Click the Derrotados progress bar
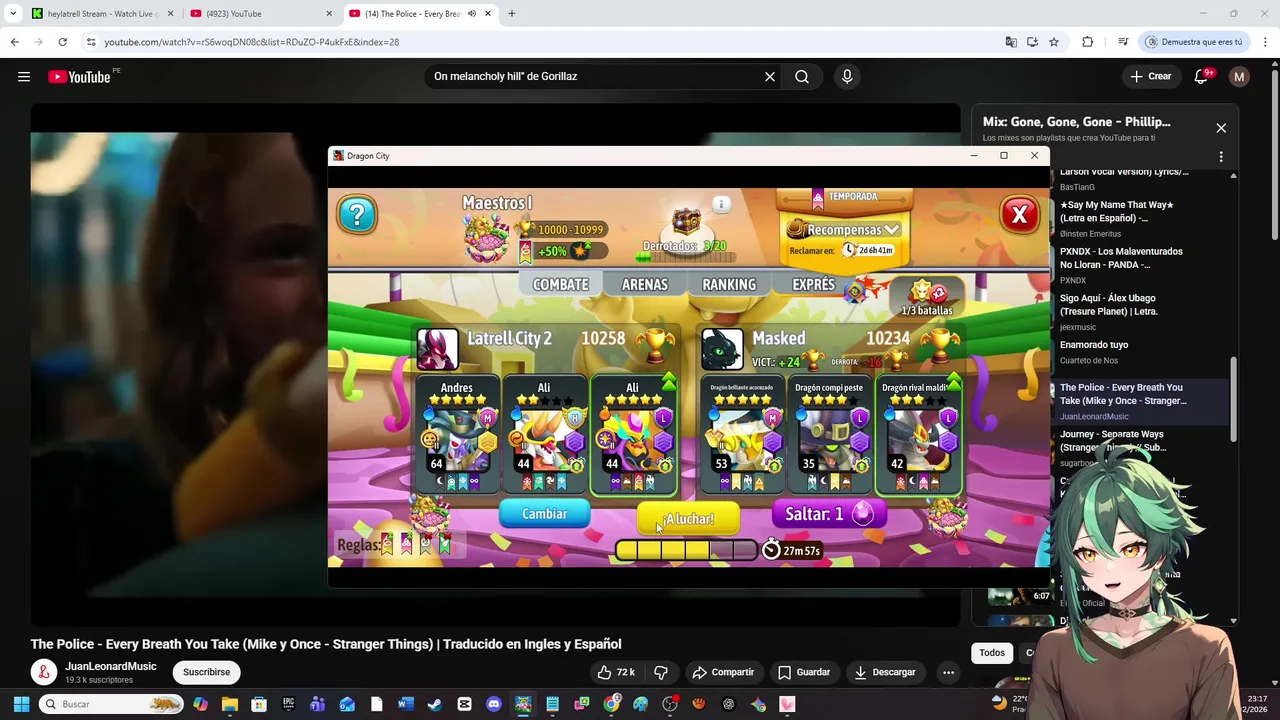Viewport: 1280px width, 720px height. point(684,258)
